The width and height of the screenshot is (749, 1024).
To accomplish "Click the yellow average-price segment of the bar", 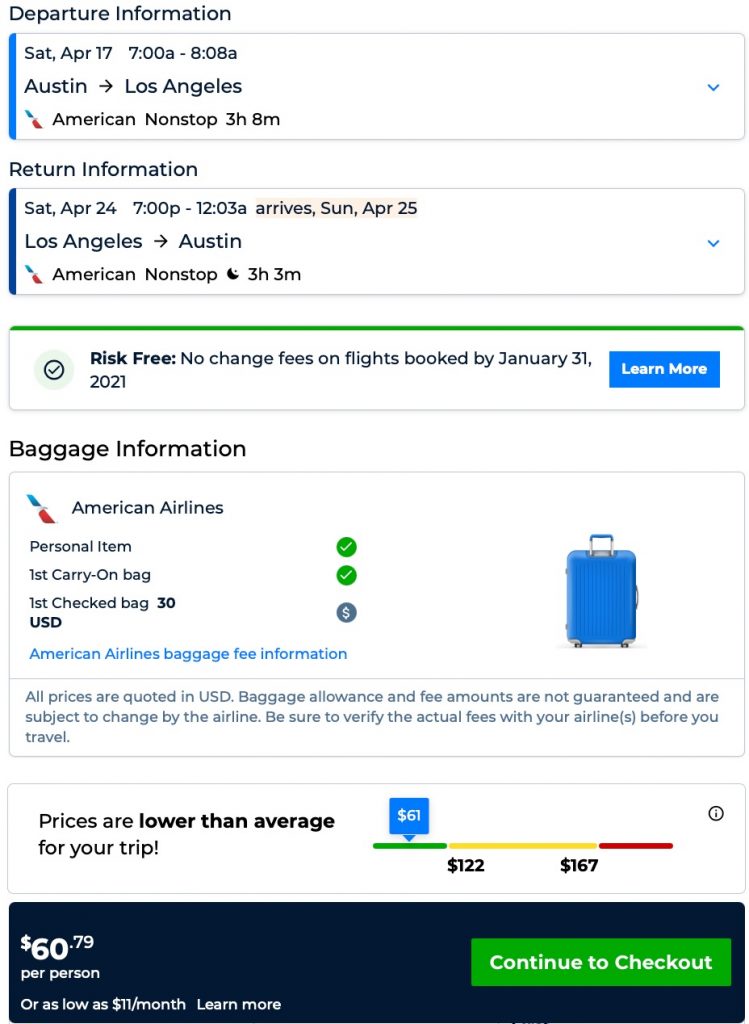I will pos(522,846).
